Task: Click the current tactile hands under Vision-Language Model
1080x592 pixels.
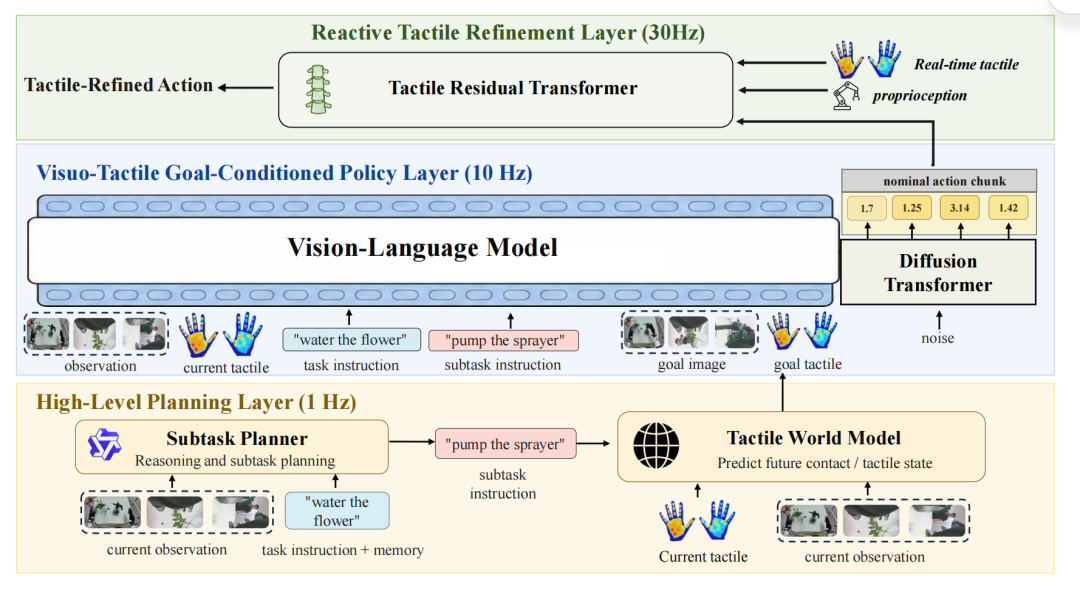Action: (221, 335)
